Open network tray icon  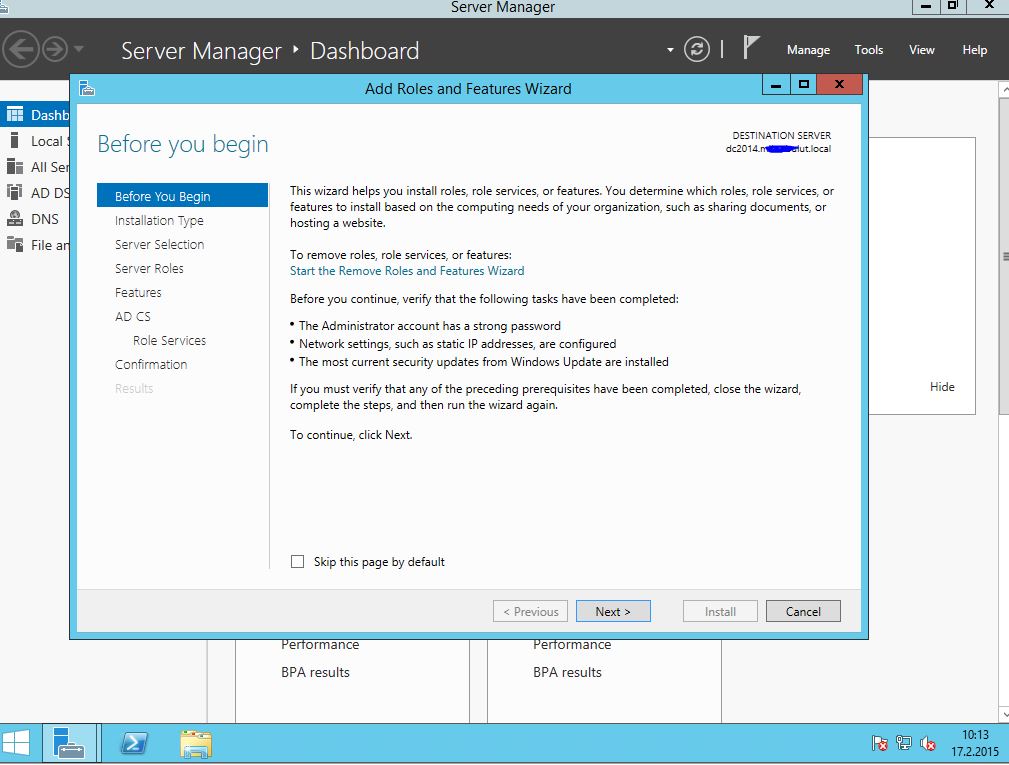[x=904, y=744]
